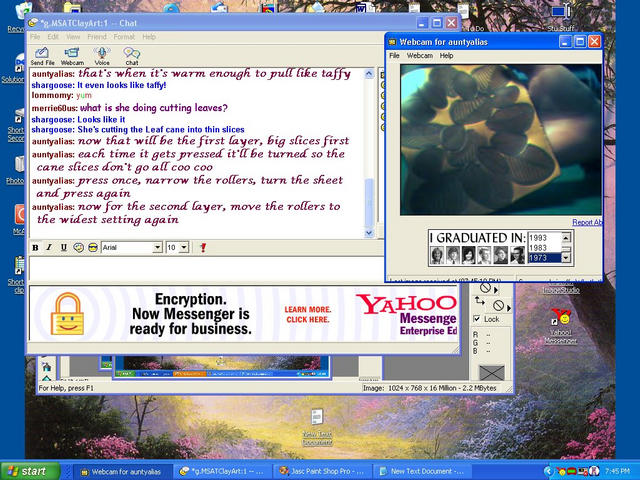Select the Stu Stuff desktop icon
Screen dimensions: 640x480
[560, 18]
